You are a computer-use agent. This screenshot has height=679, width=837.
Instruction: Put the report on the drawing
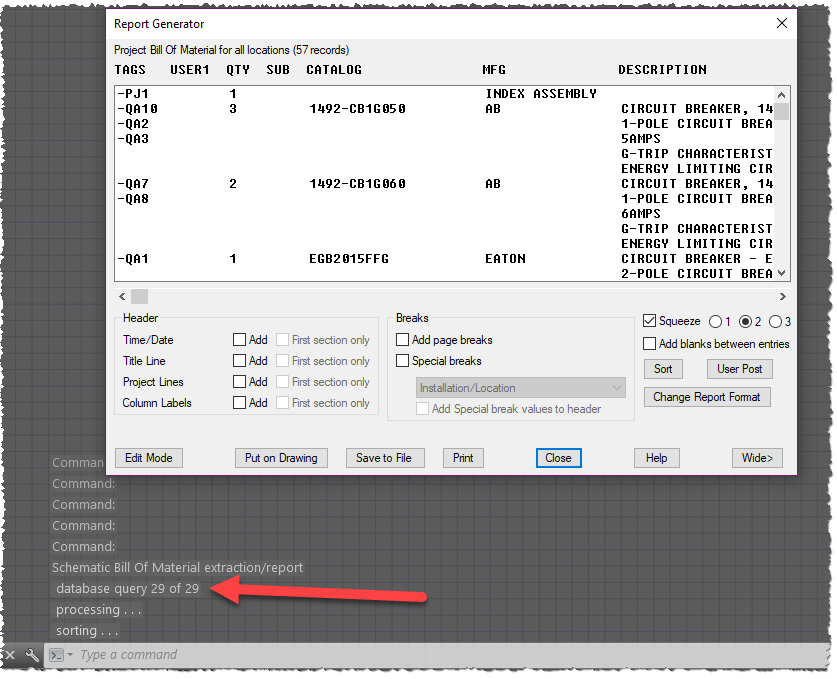(x=281, y=458)
